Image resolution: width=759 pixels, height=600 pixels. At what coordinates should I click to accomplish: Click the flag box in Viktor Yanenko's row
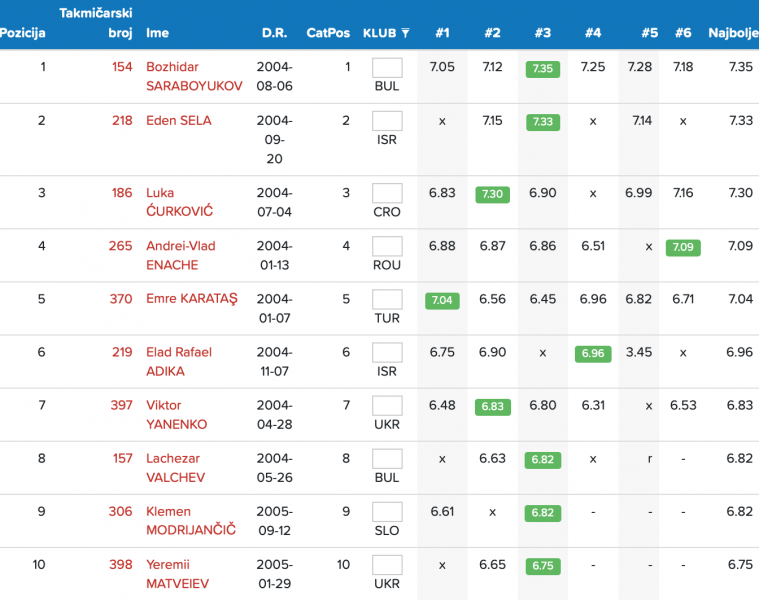(387, 405)
